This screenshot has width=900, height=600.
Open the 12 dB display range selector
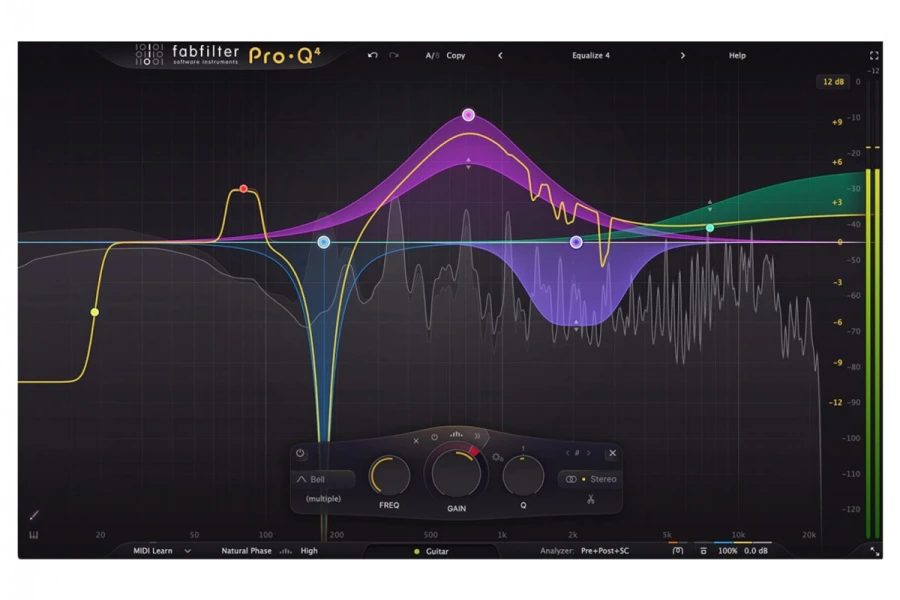tap(833, 82)
